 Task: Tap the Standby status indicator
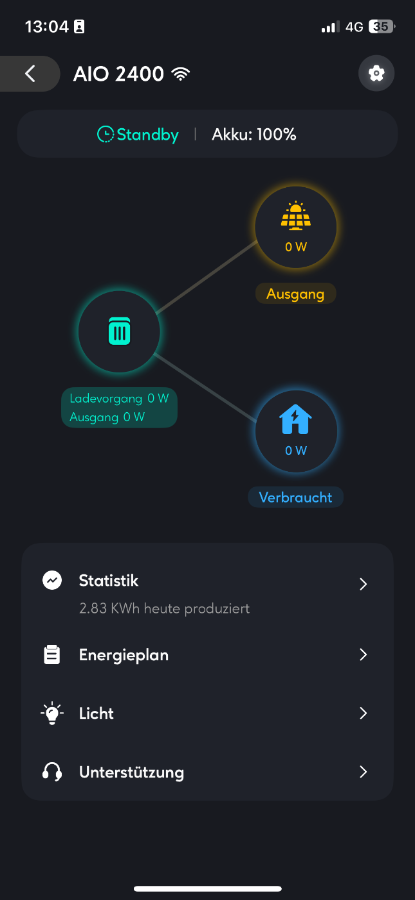tap(138, 135)
